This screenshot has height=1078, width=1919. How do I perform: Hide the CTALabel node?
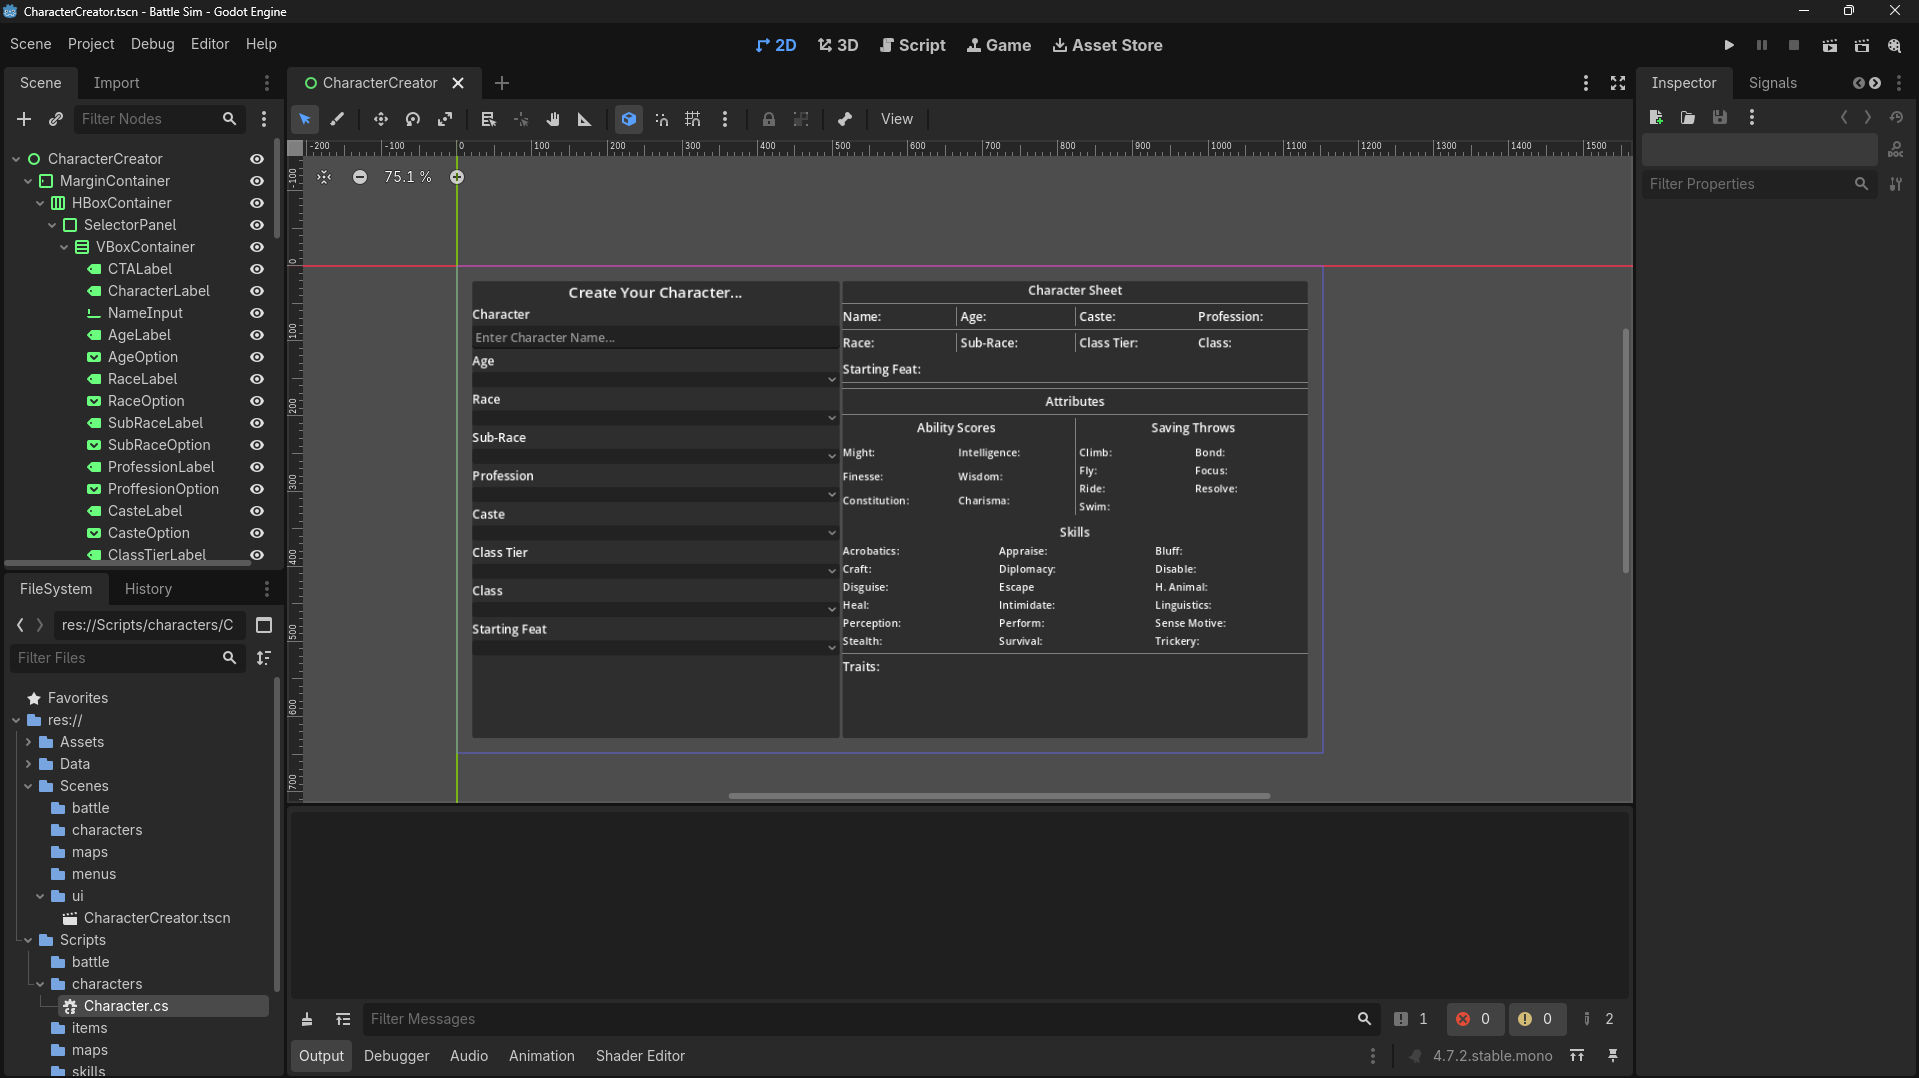coord(257,269)
